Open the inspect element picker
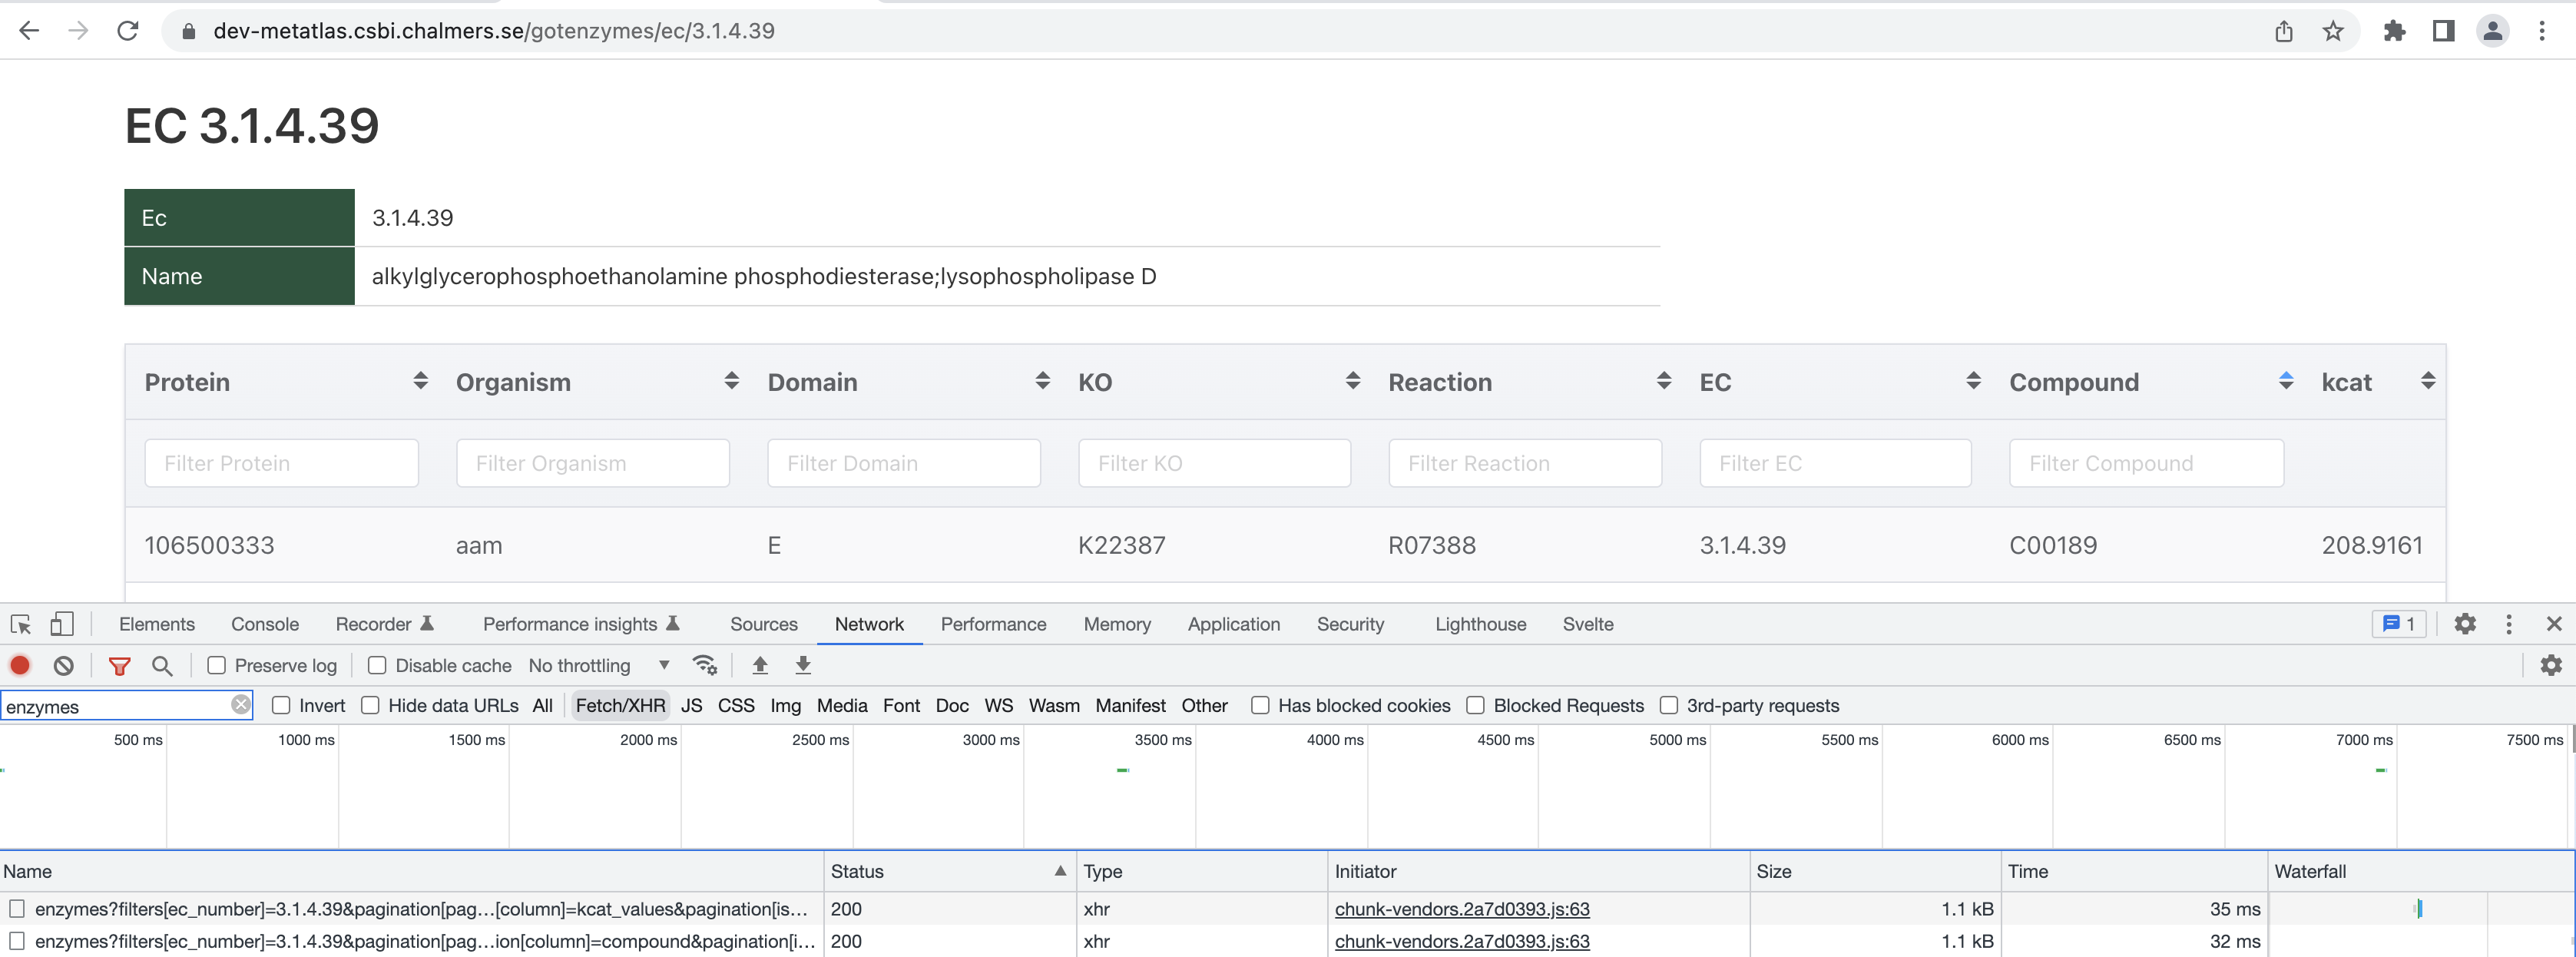Screen dimensions: 2576x957 (19, 623)
